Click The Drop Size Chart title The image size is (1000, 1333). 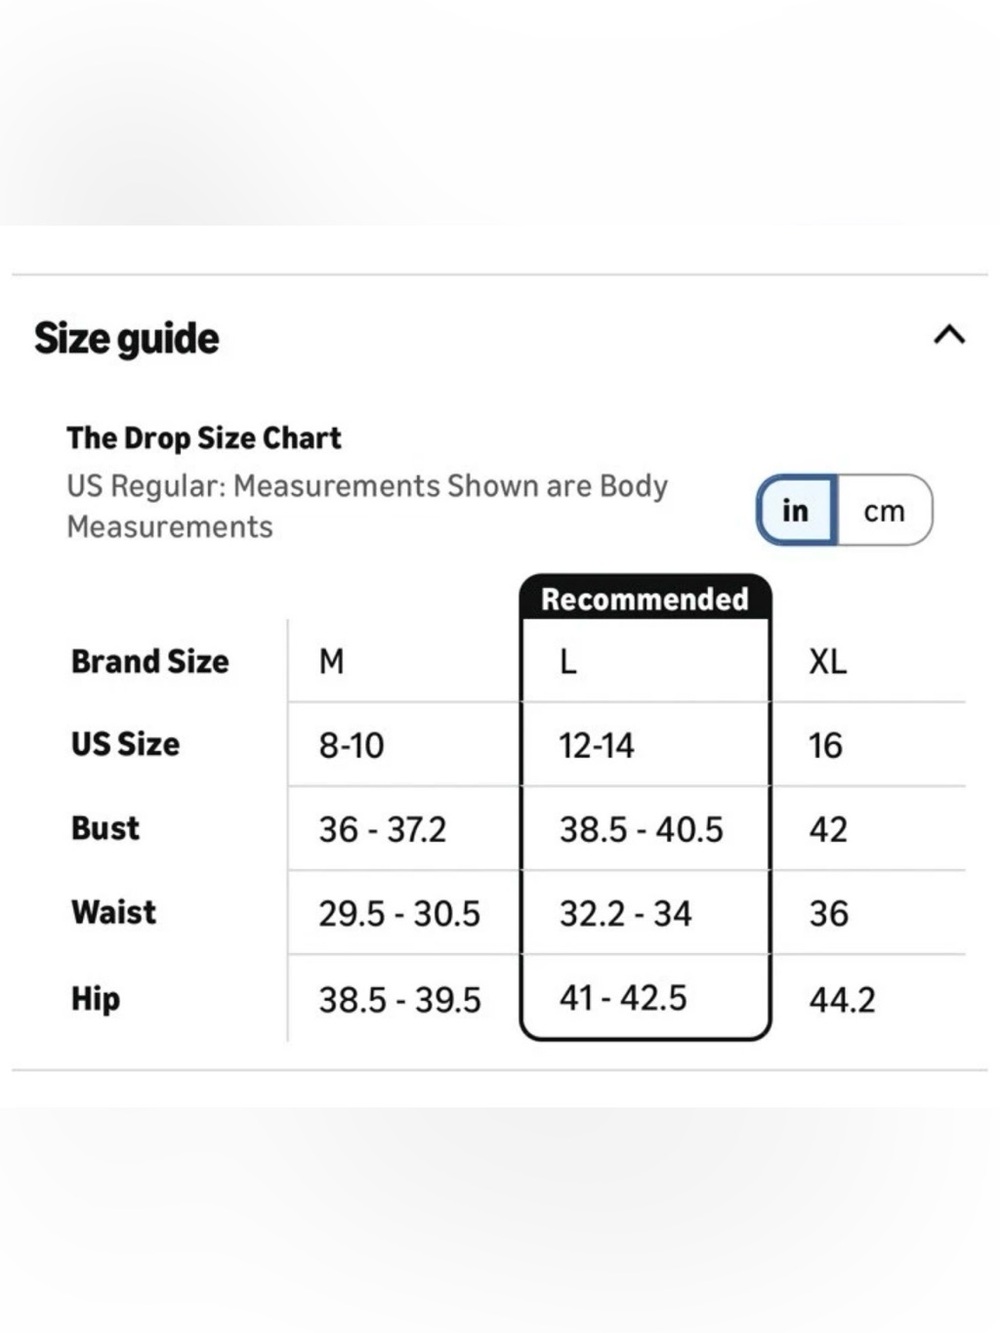tap(204, 438)
